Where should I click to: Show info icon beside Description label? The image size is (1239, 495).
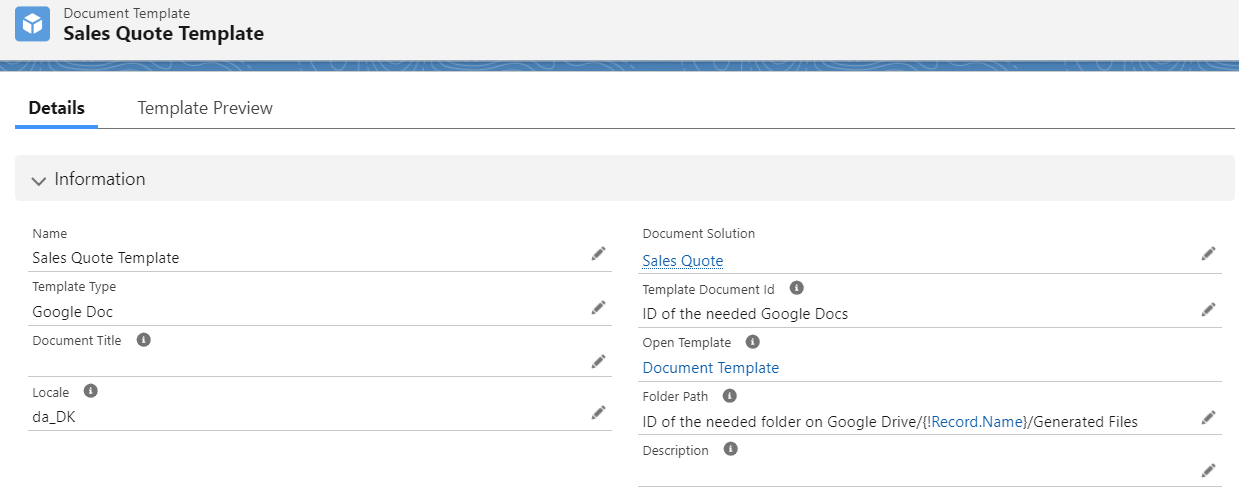(731, 449)
